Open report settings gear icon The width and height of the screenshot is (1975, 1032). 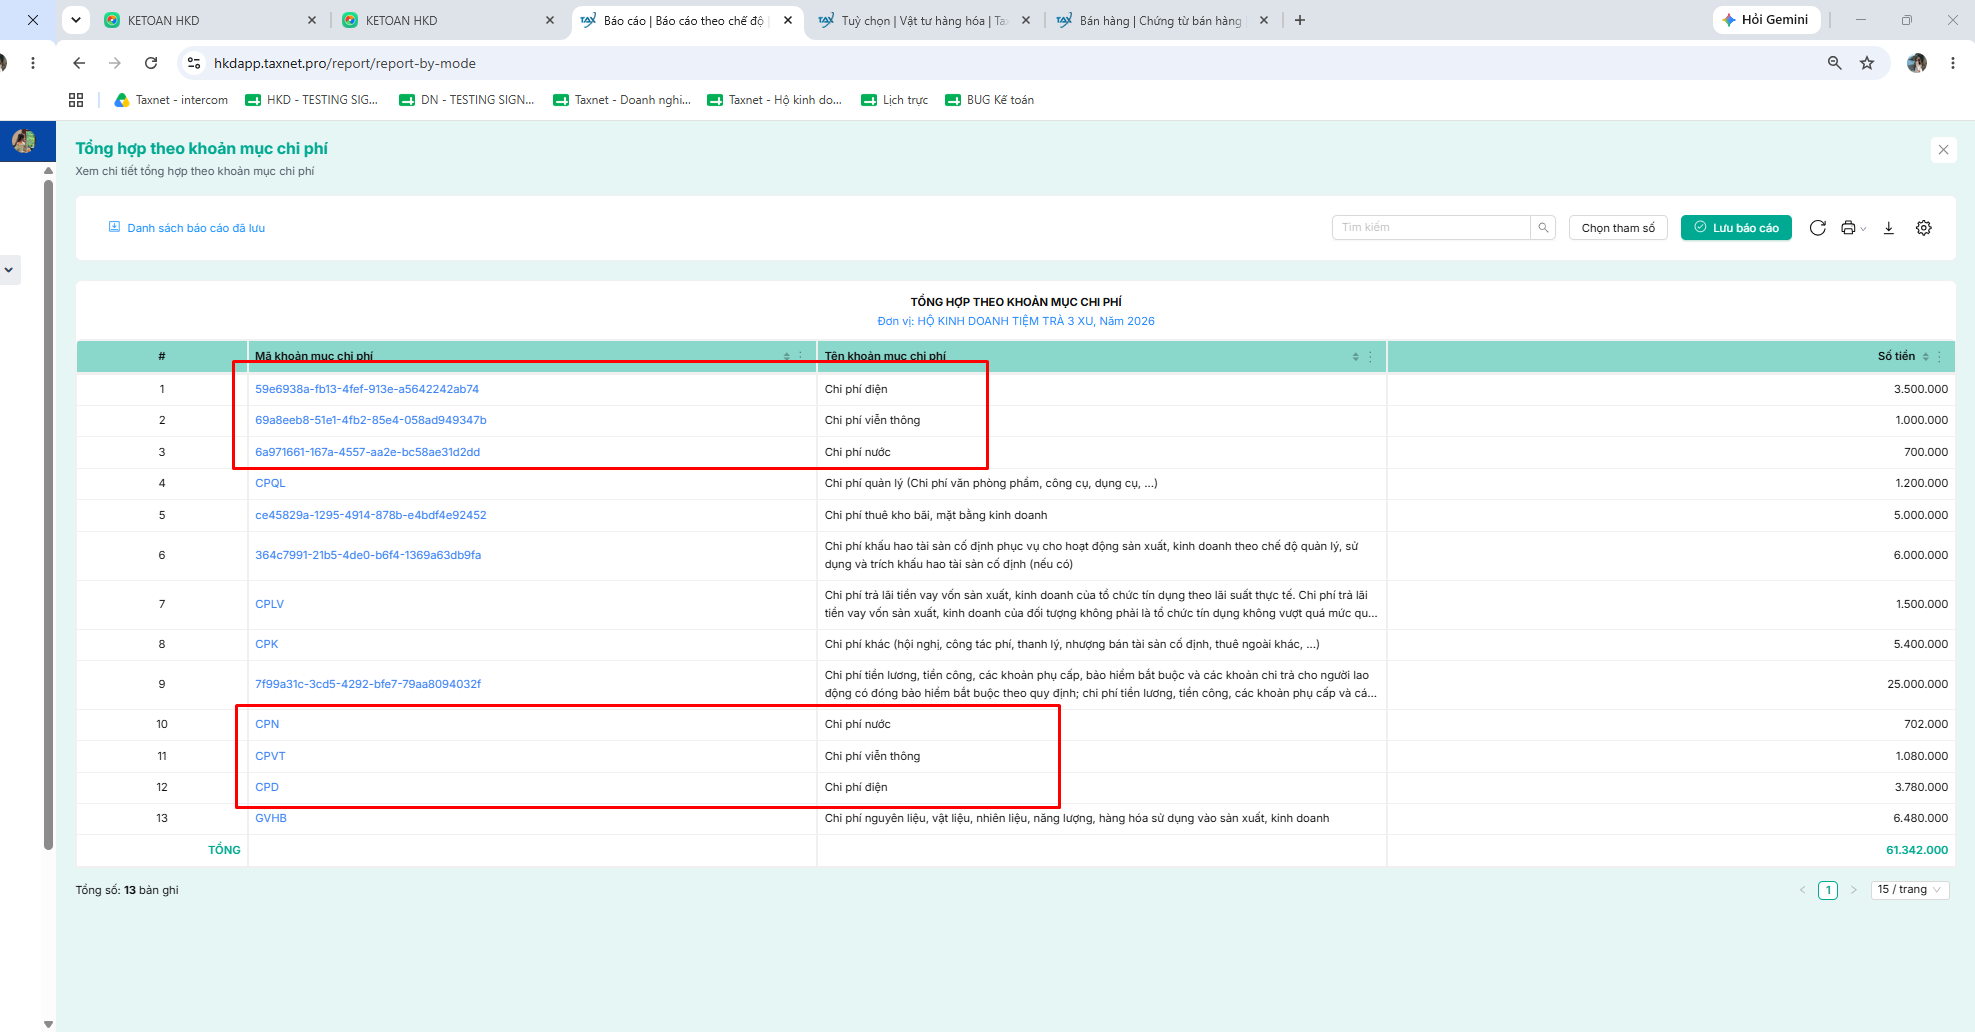tap(1924, 228)
